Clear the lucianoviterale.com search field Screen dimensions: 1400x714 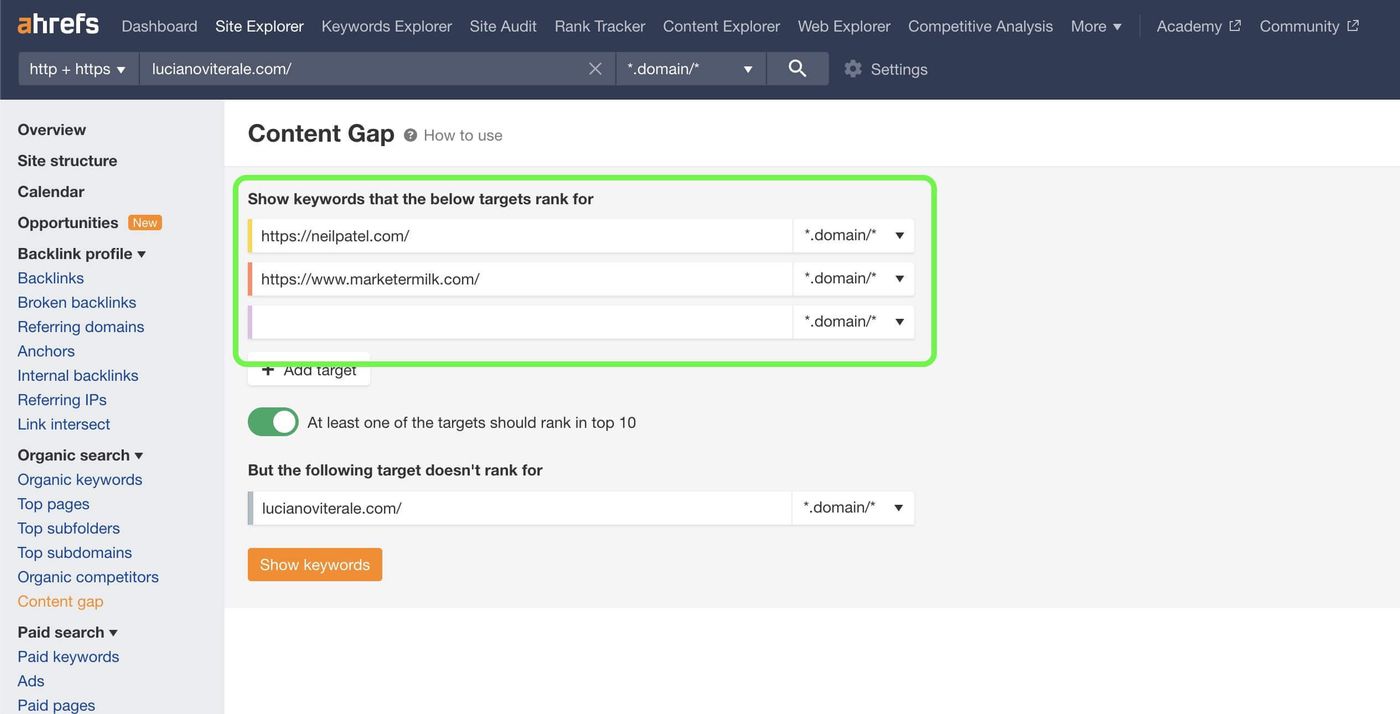pos(595,69)
